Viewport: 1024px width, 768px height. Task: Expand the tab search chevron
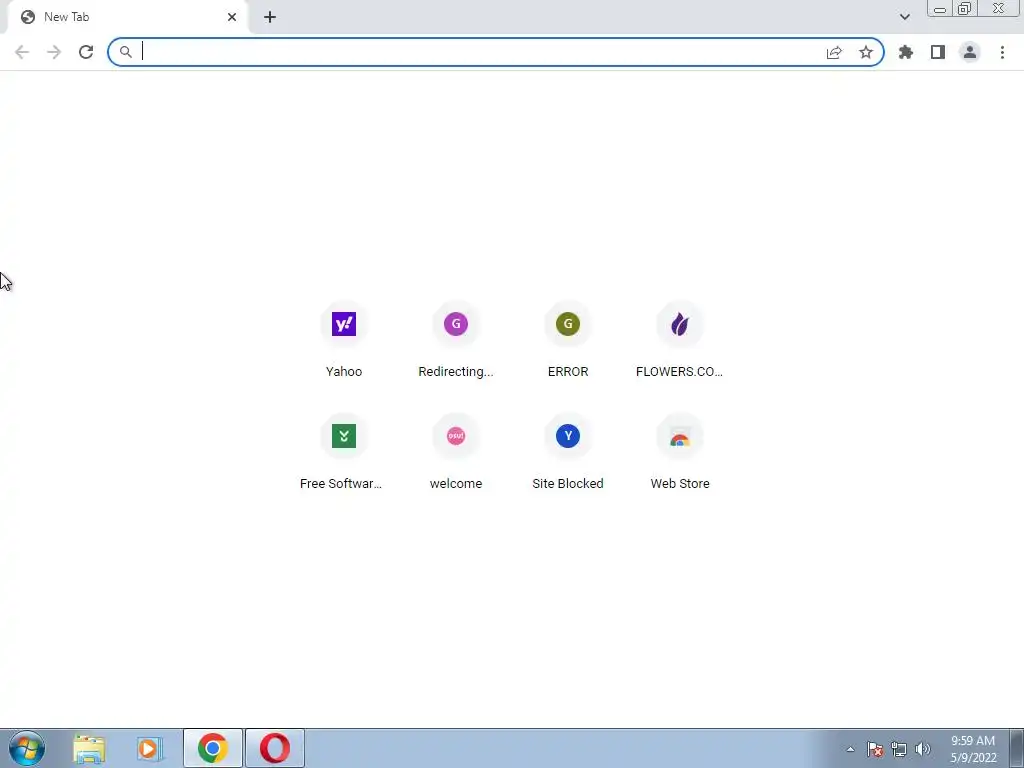point(904,17)
